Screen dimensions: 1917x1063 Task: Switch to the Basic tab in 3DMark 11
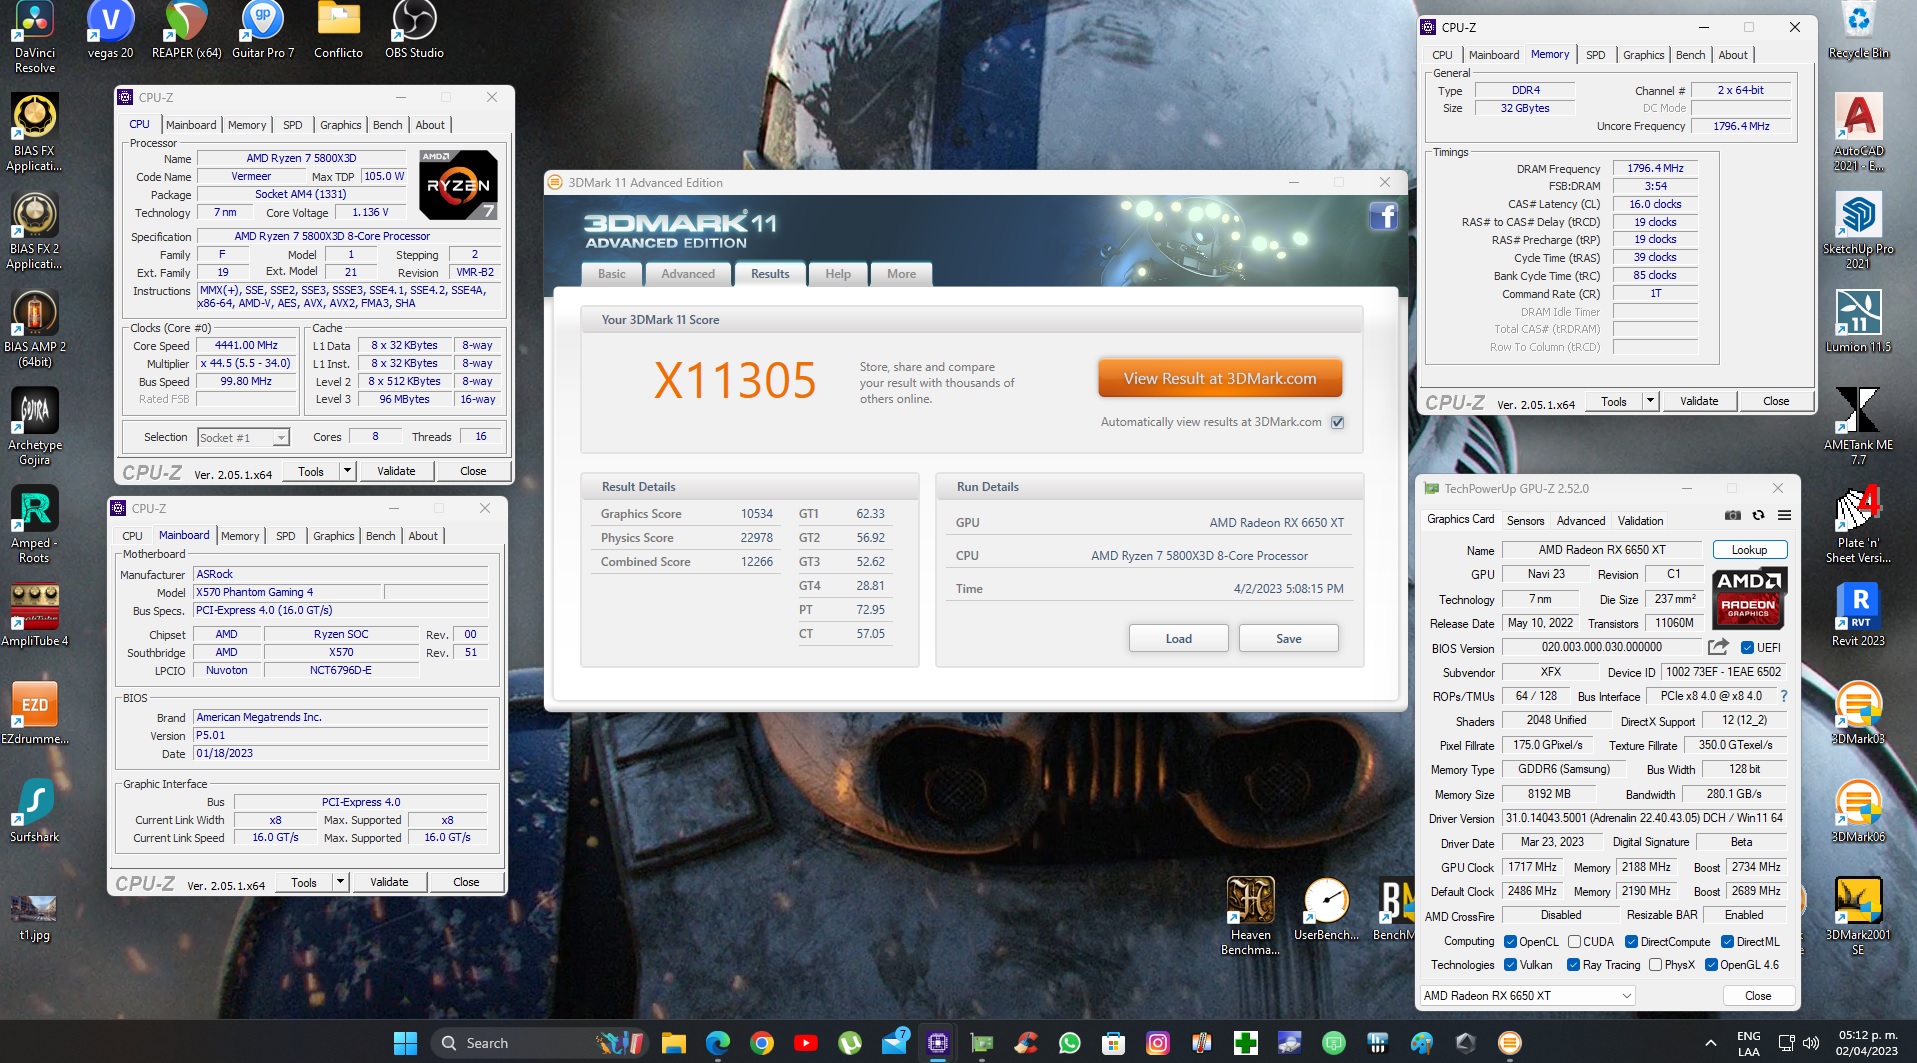click(611, 274)
